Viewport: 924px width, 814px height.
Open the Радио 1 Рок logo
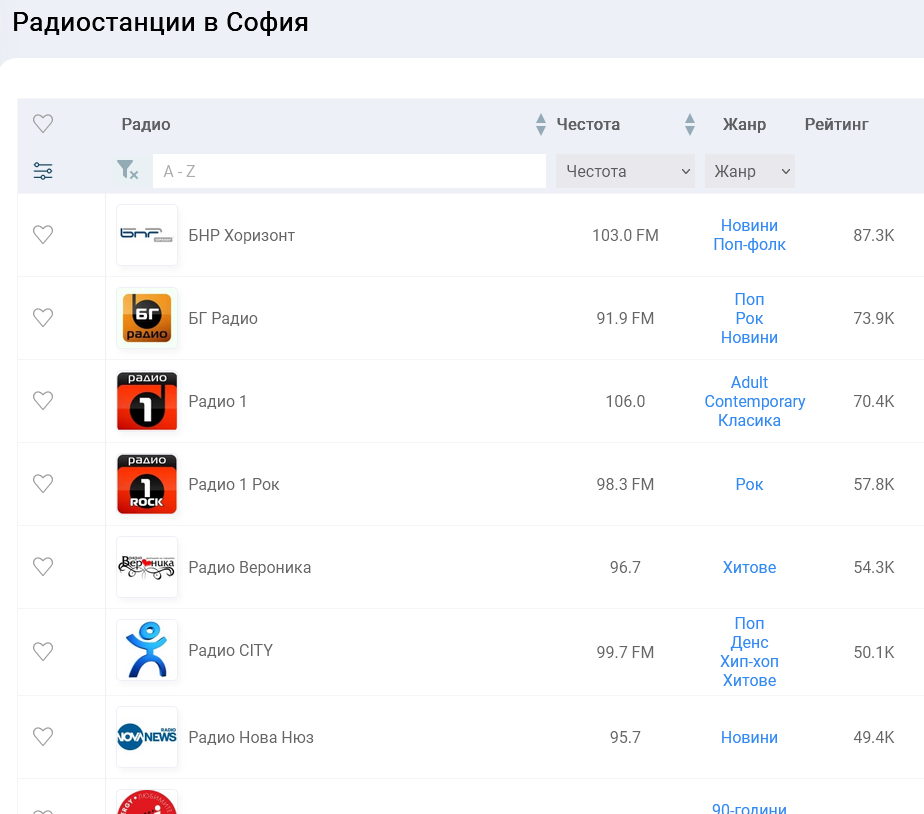pos(147,484)
